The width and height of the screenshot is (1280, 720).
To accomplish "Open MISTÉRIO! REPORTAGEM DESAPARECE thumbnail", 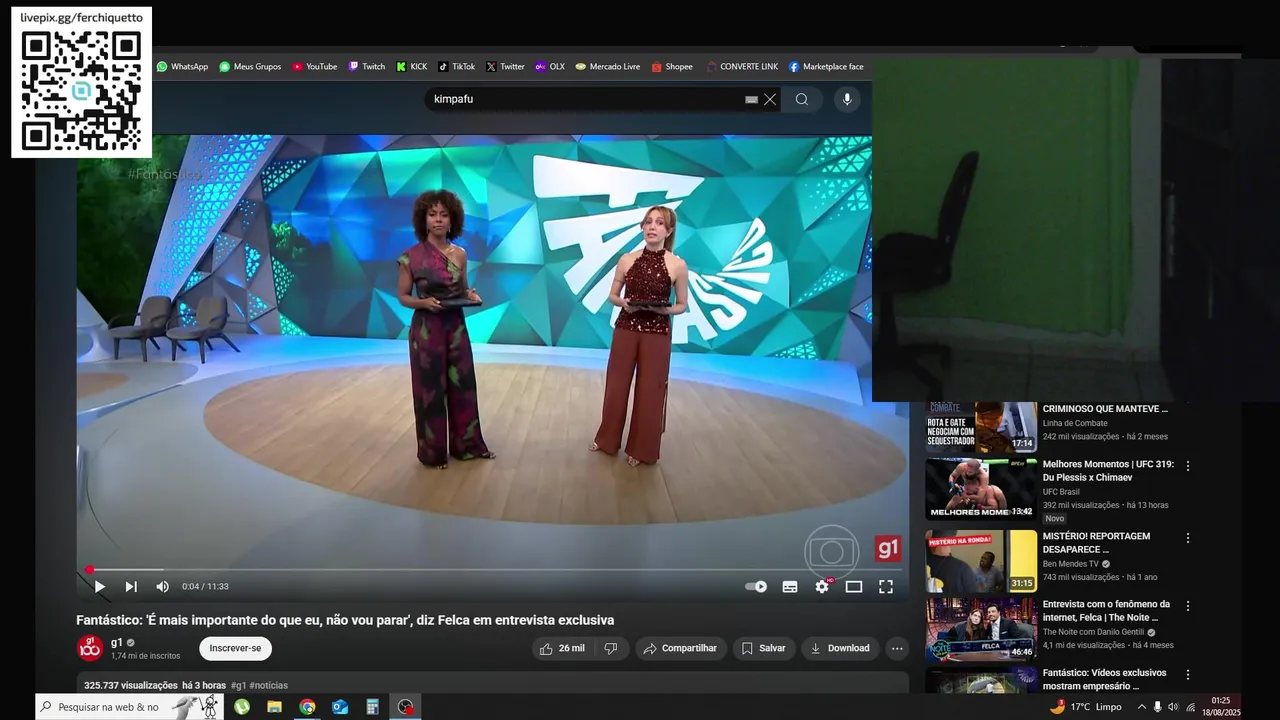I will [981, 561].
